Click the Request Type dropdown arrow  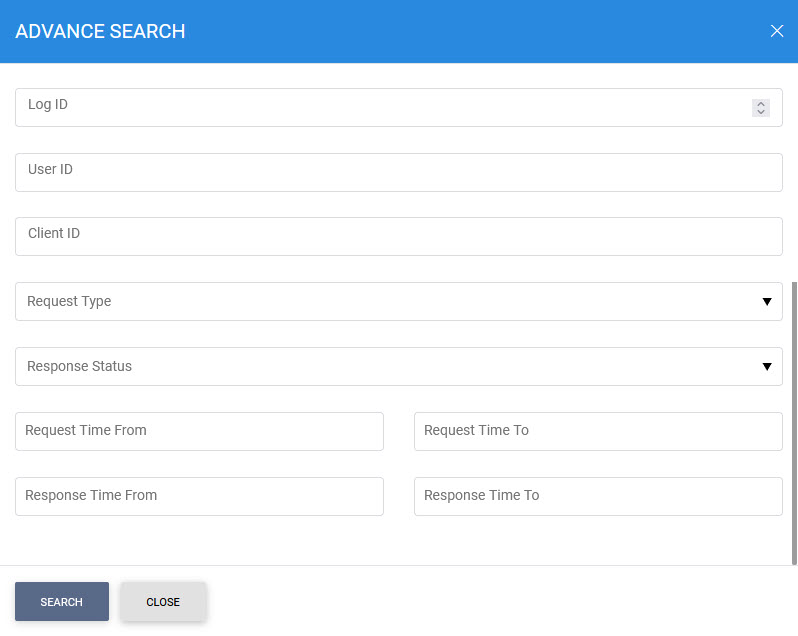pos(767,302)
